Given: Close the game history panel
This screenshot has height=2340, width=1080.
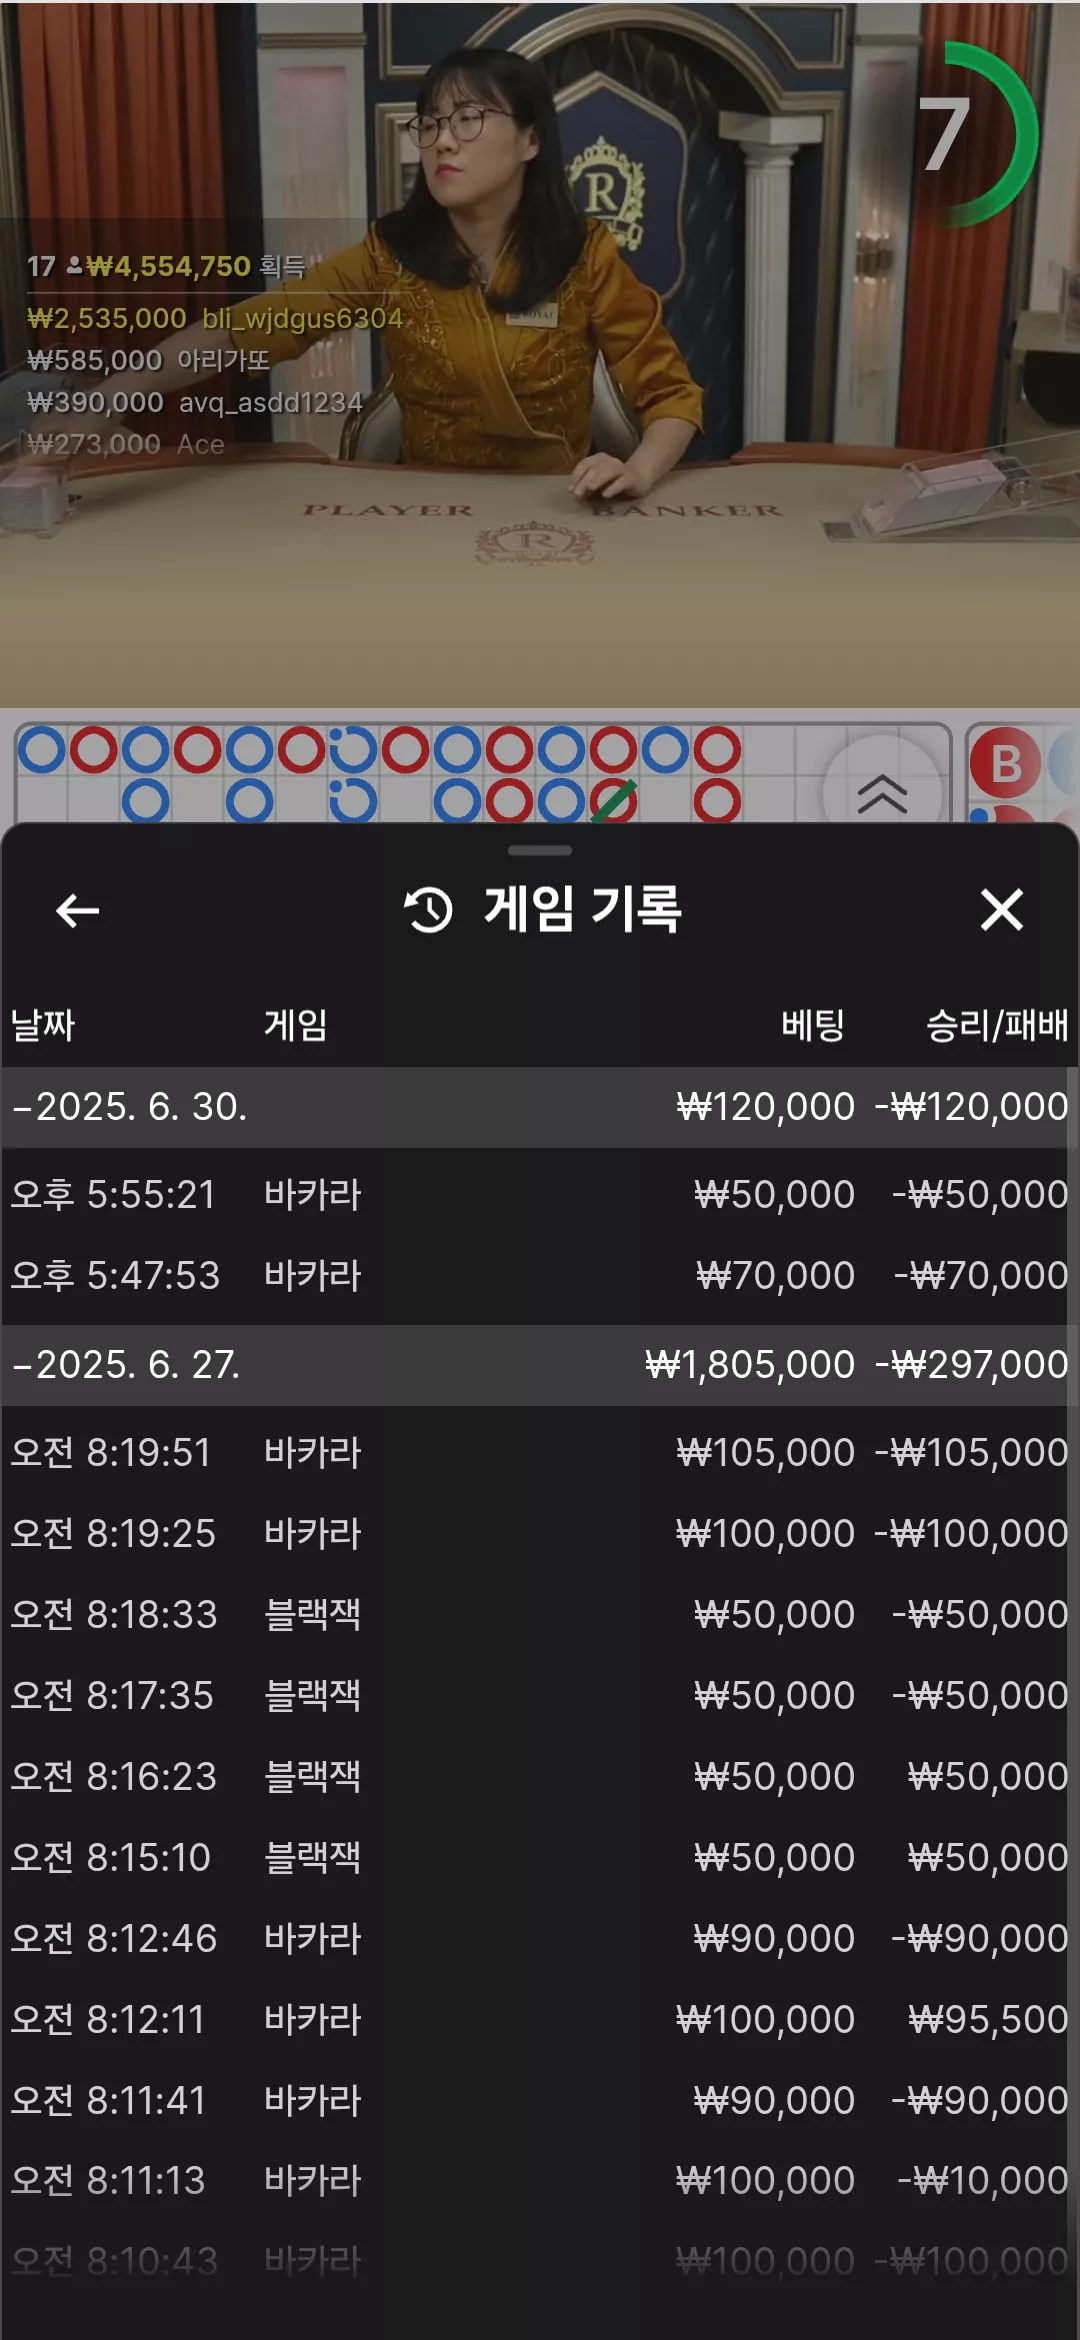Looking at the screenshot, I should coord(1001,910).
